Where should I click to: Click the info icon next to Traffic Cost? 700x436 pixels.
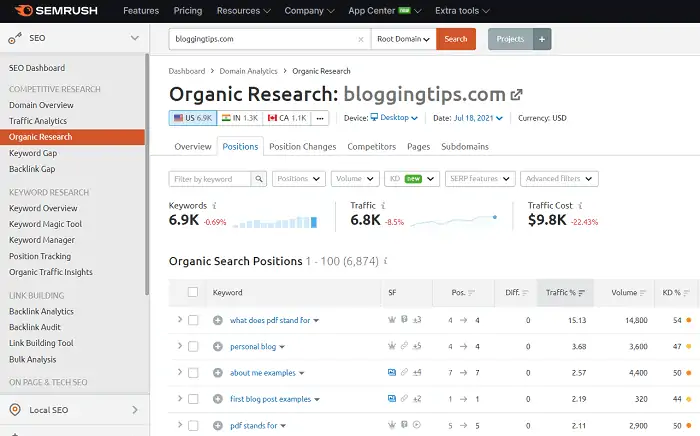[x=580, y=206]
